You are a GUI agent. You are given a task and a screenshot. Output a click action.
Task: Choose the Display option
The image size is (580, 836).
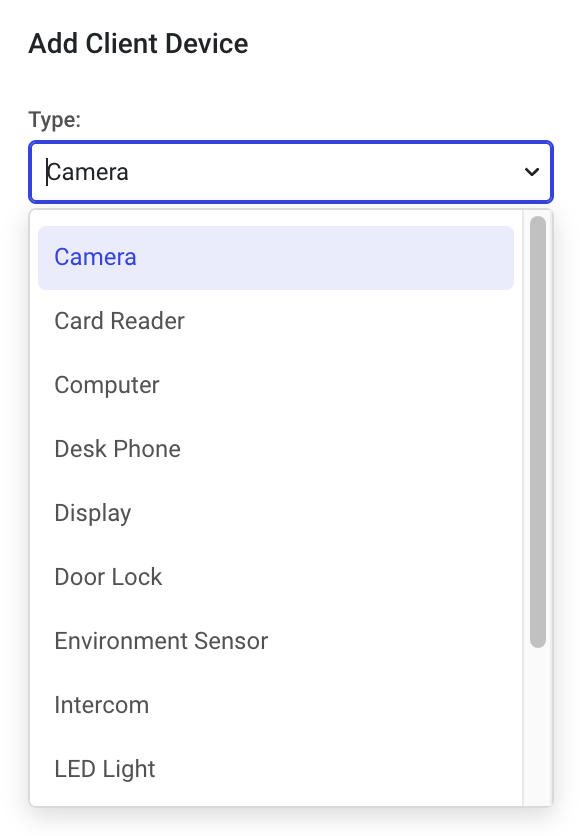(x=276, y=513)
